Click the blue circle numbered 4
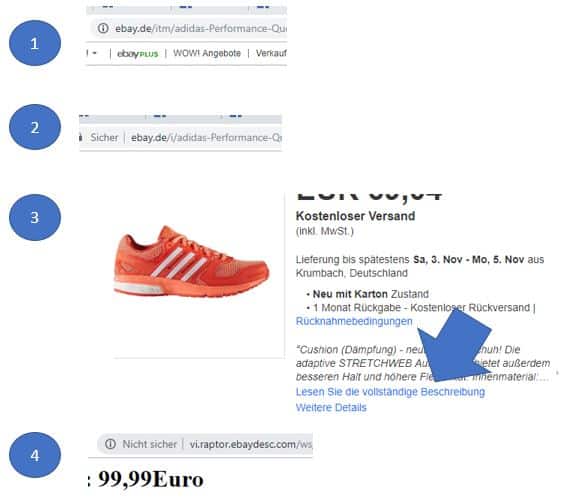This screenshot has width=568, height=501. tap(35, 455)
